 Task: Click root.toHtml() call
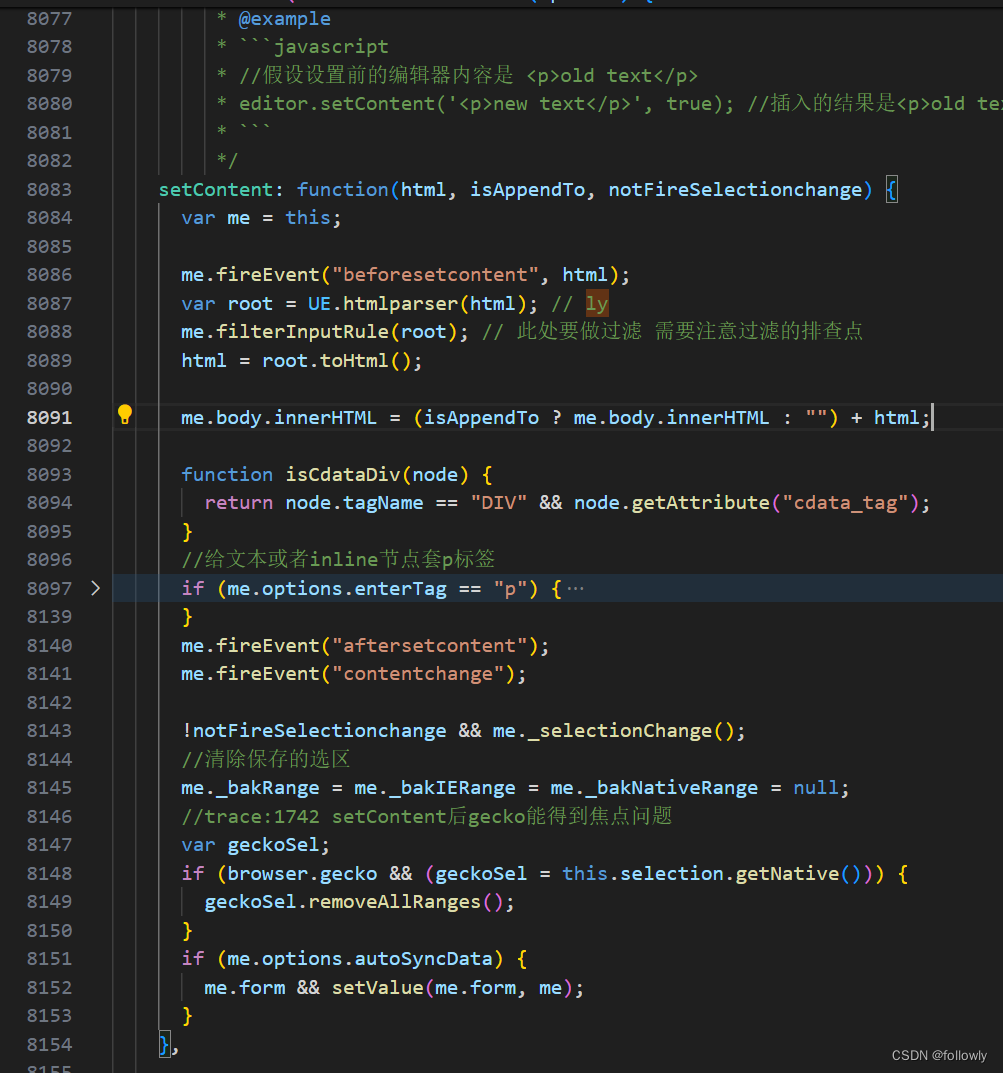tap(337, 361)
